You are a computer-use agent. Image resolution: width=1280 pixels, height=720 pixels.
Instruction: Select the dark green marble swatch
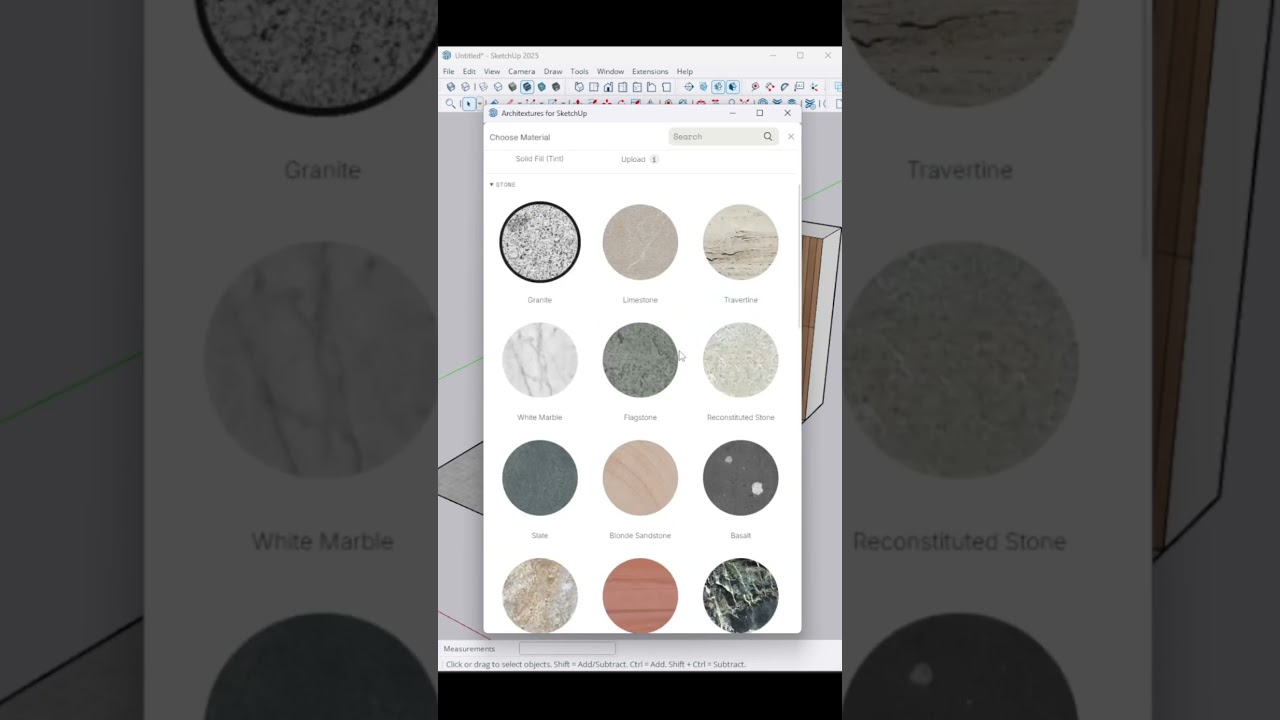[741, 595]
